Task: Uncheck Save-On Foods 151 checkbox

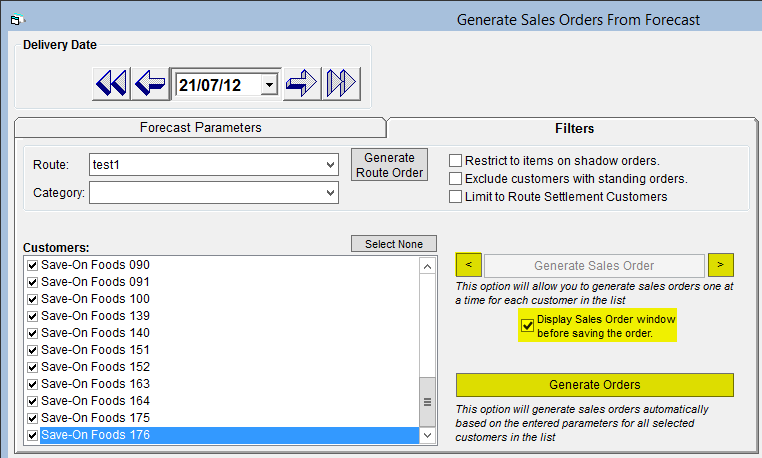Action: pos(33,351)
